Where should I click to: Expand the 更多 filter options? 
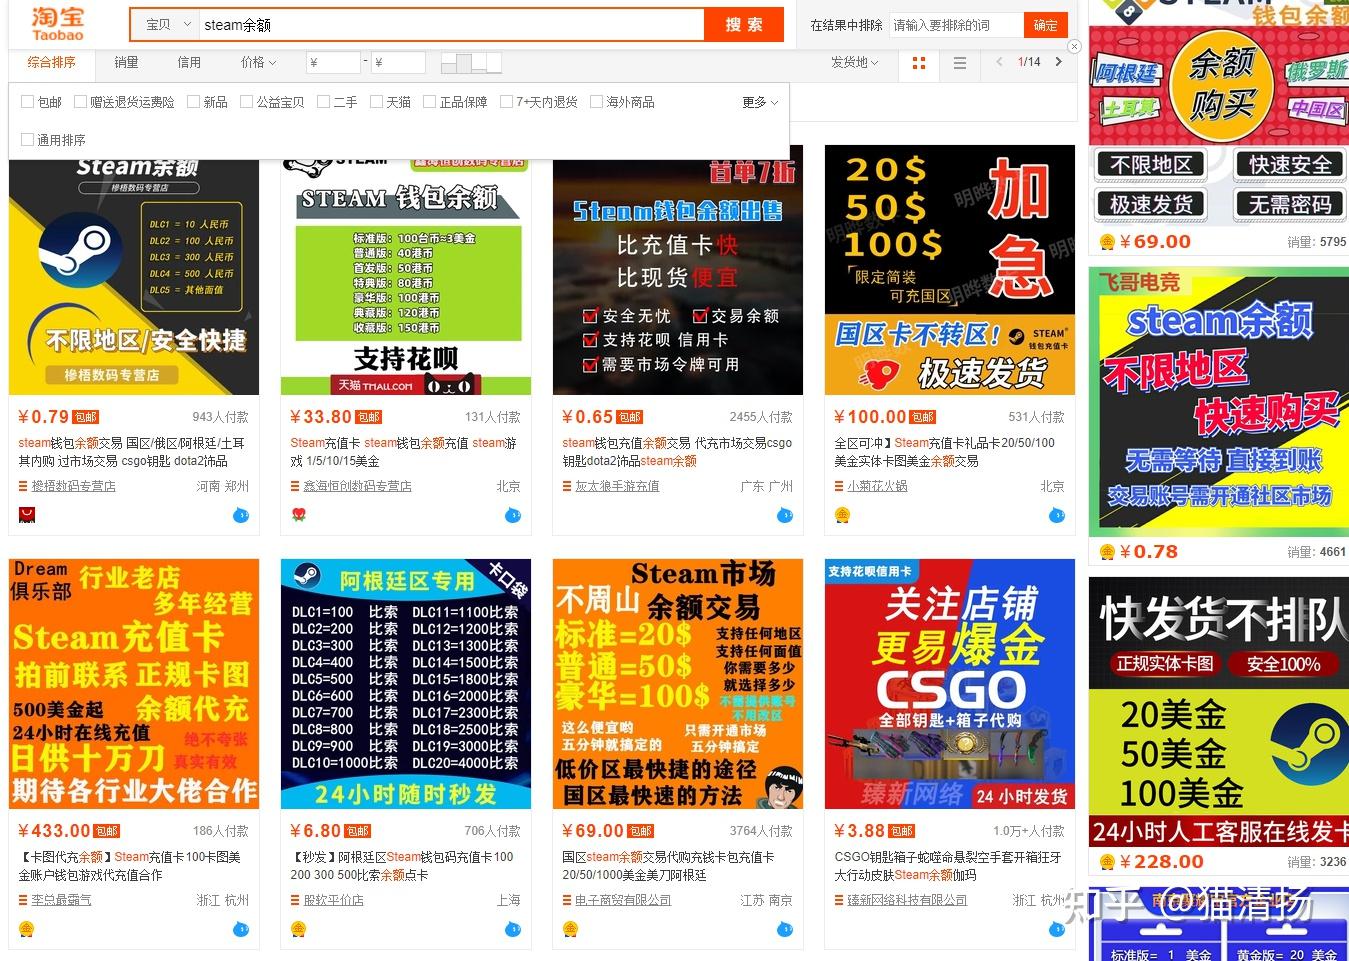759,102
